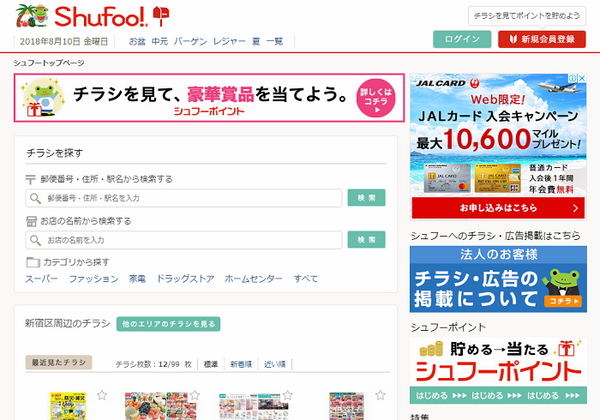This screenshot has width=600, height=420.
Task: Click the シュフートップページ breadcrumb
Action: point(49,63)
